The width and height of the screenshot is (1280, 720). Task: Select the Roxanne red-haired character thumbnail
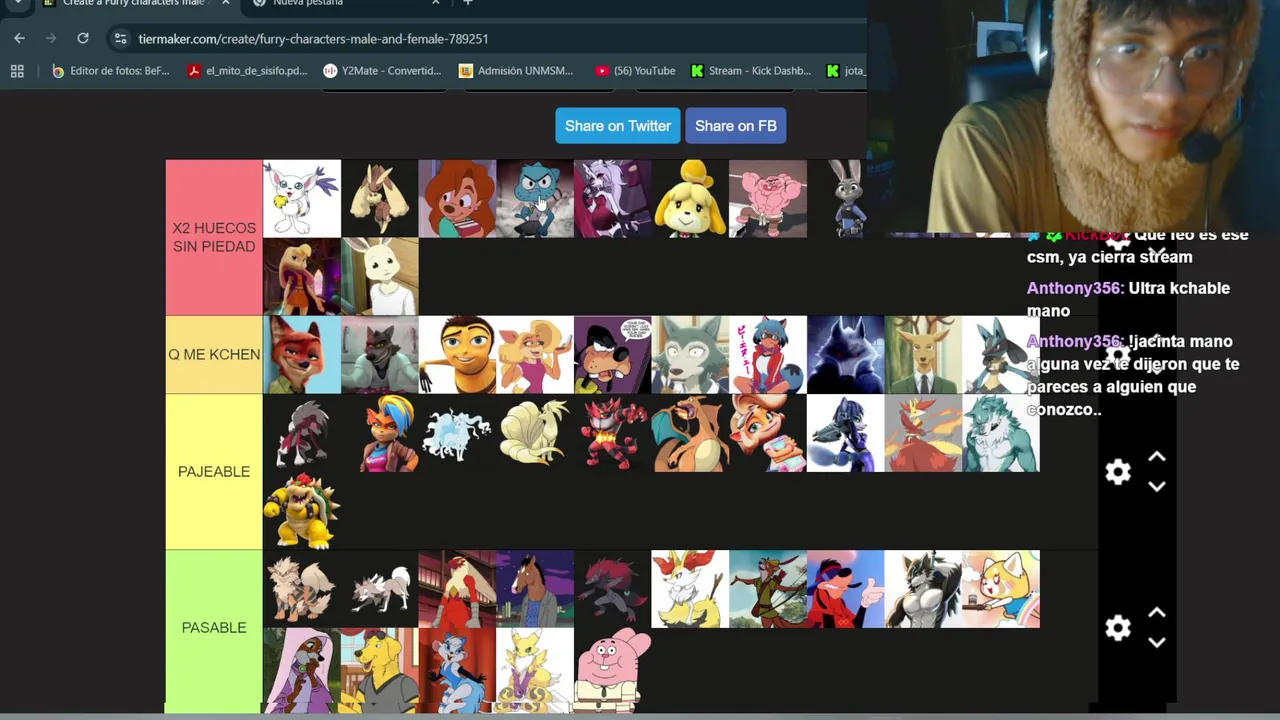point(457,199)
